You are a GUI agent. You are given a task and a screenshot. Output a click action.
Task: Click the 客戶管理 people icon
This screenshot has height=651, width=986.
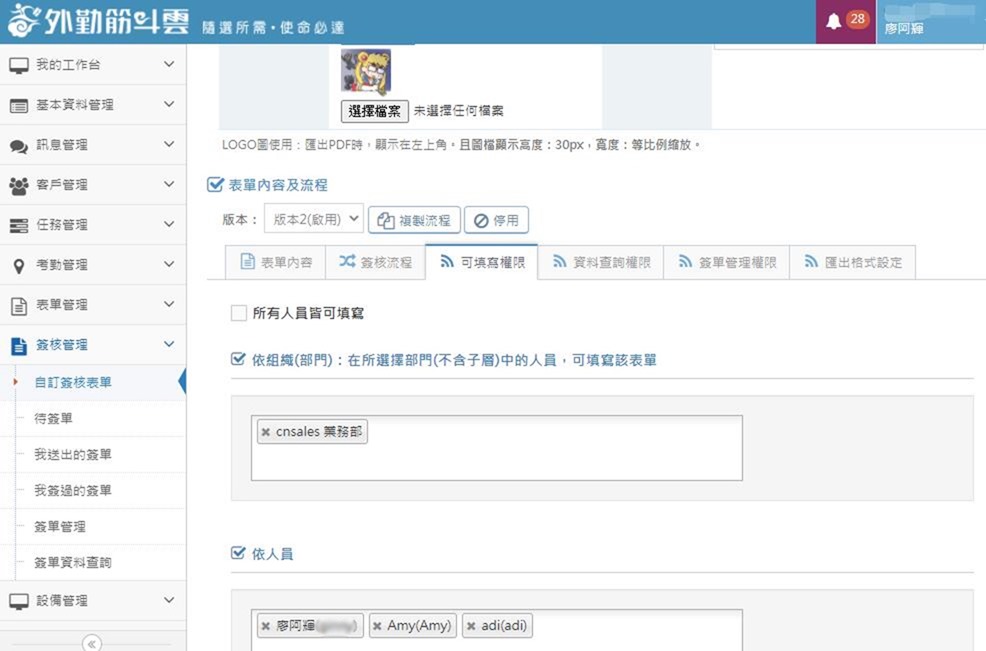point(18,185)
